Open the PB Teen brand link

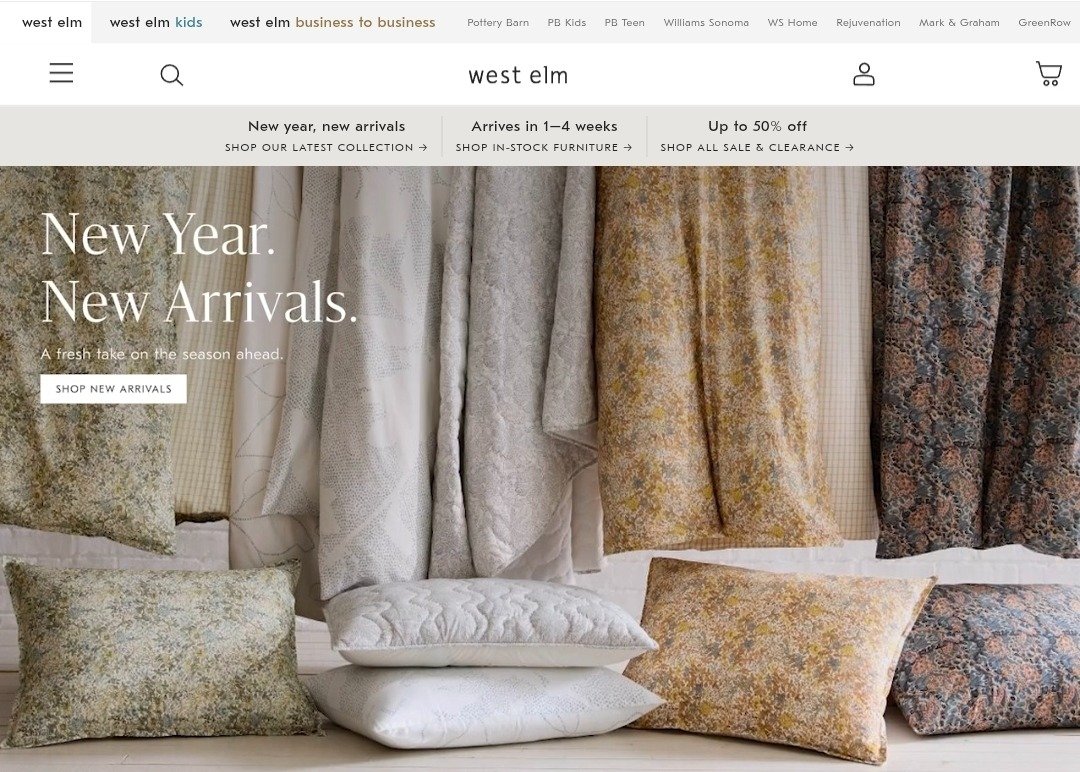click(x=625, y=23)
